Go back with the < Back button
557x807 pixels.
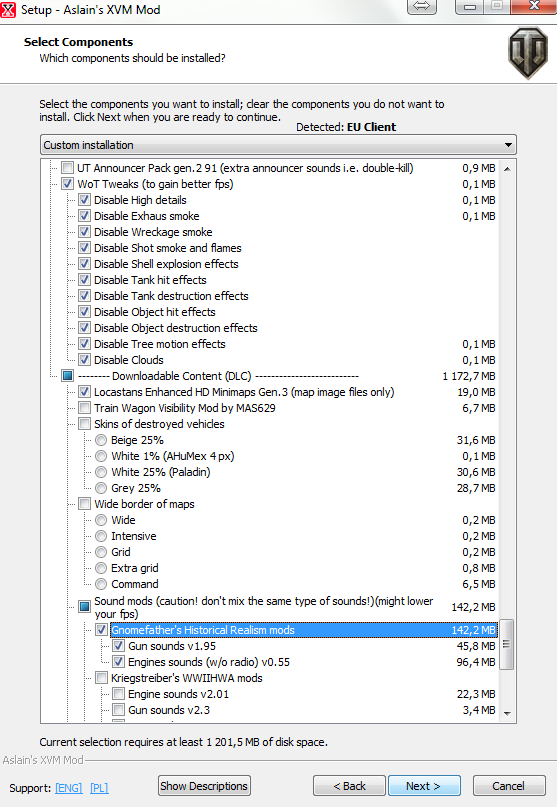click(x=349, y=786)
